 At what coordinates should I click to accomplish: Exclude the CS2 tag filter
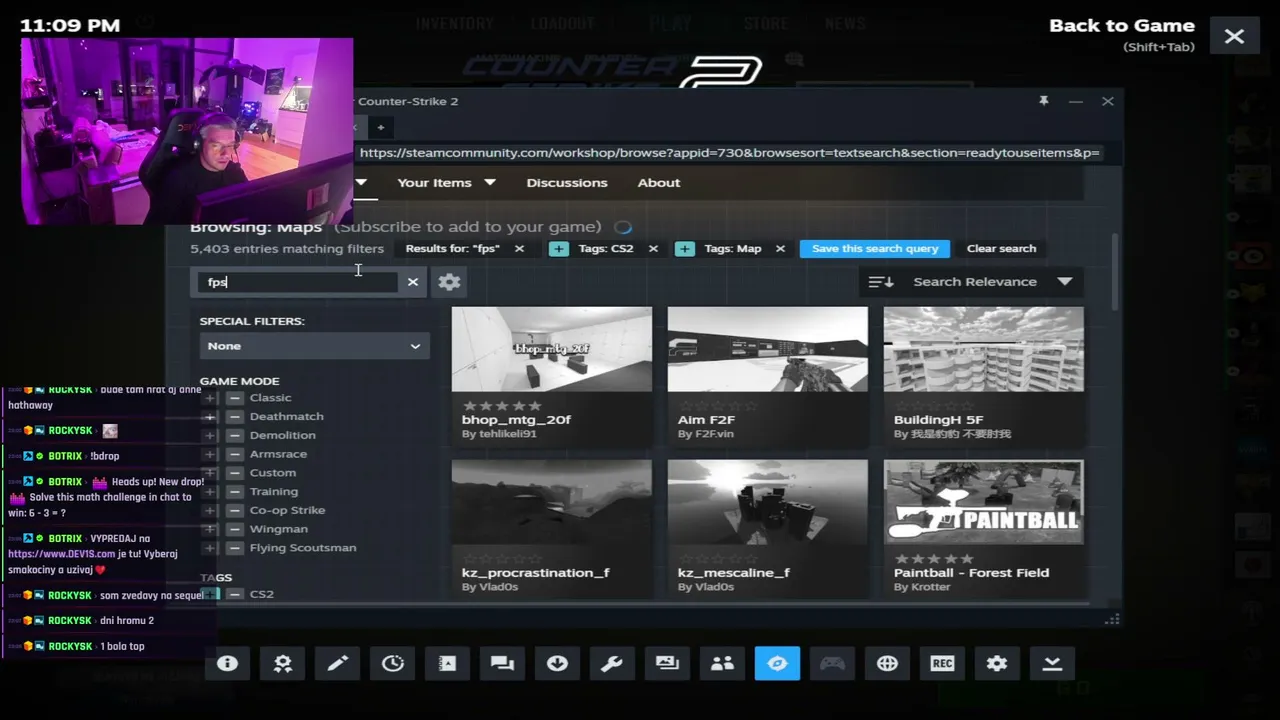tap(234, 594)
